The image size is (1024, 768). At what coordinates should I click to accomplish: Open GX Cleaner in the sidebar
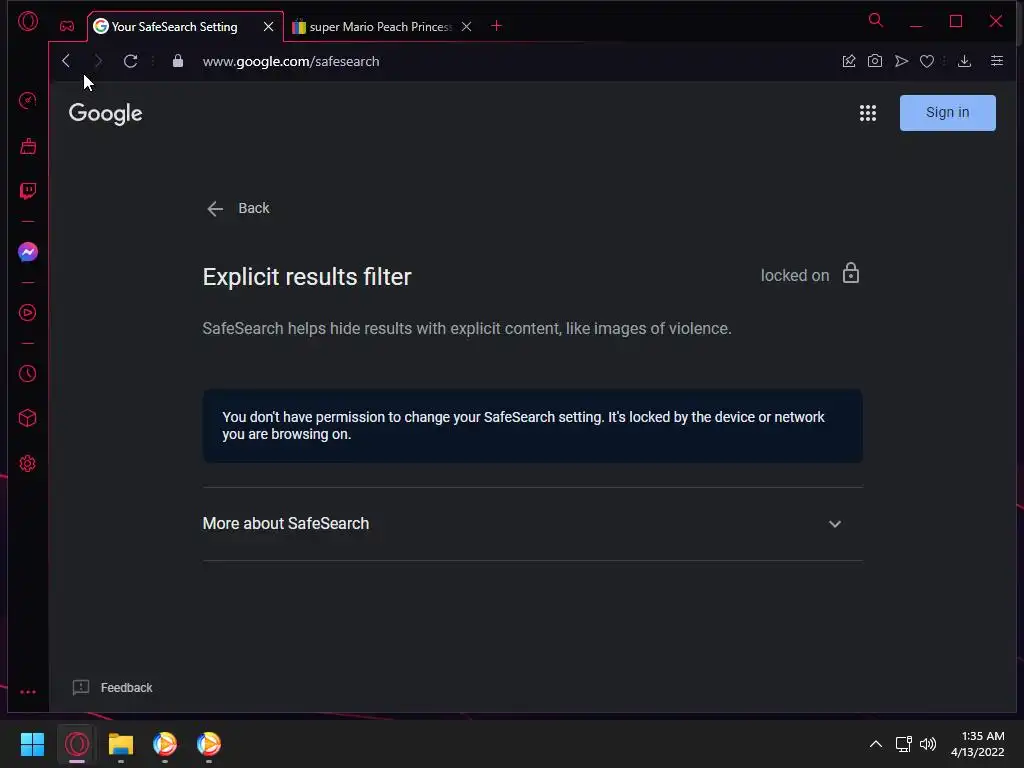click(27, 146)
